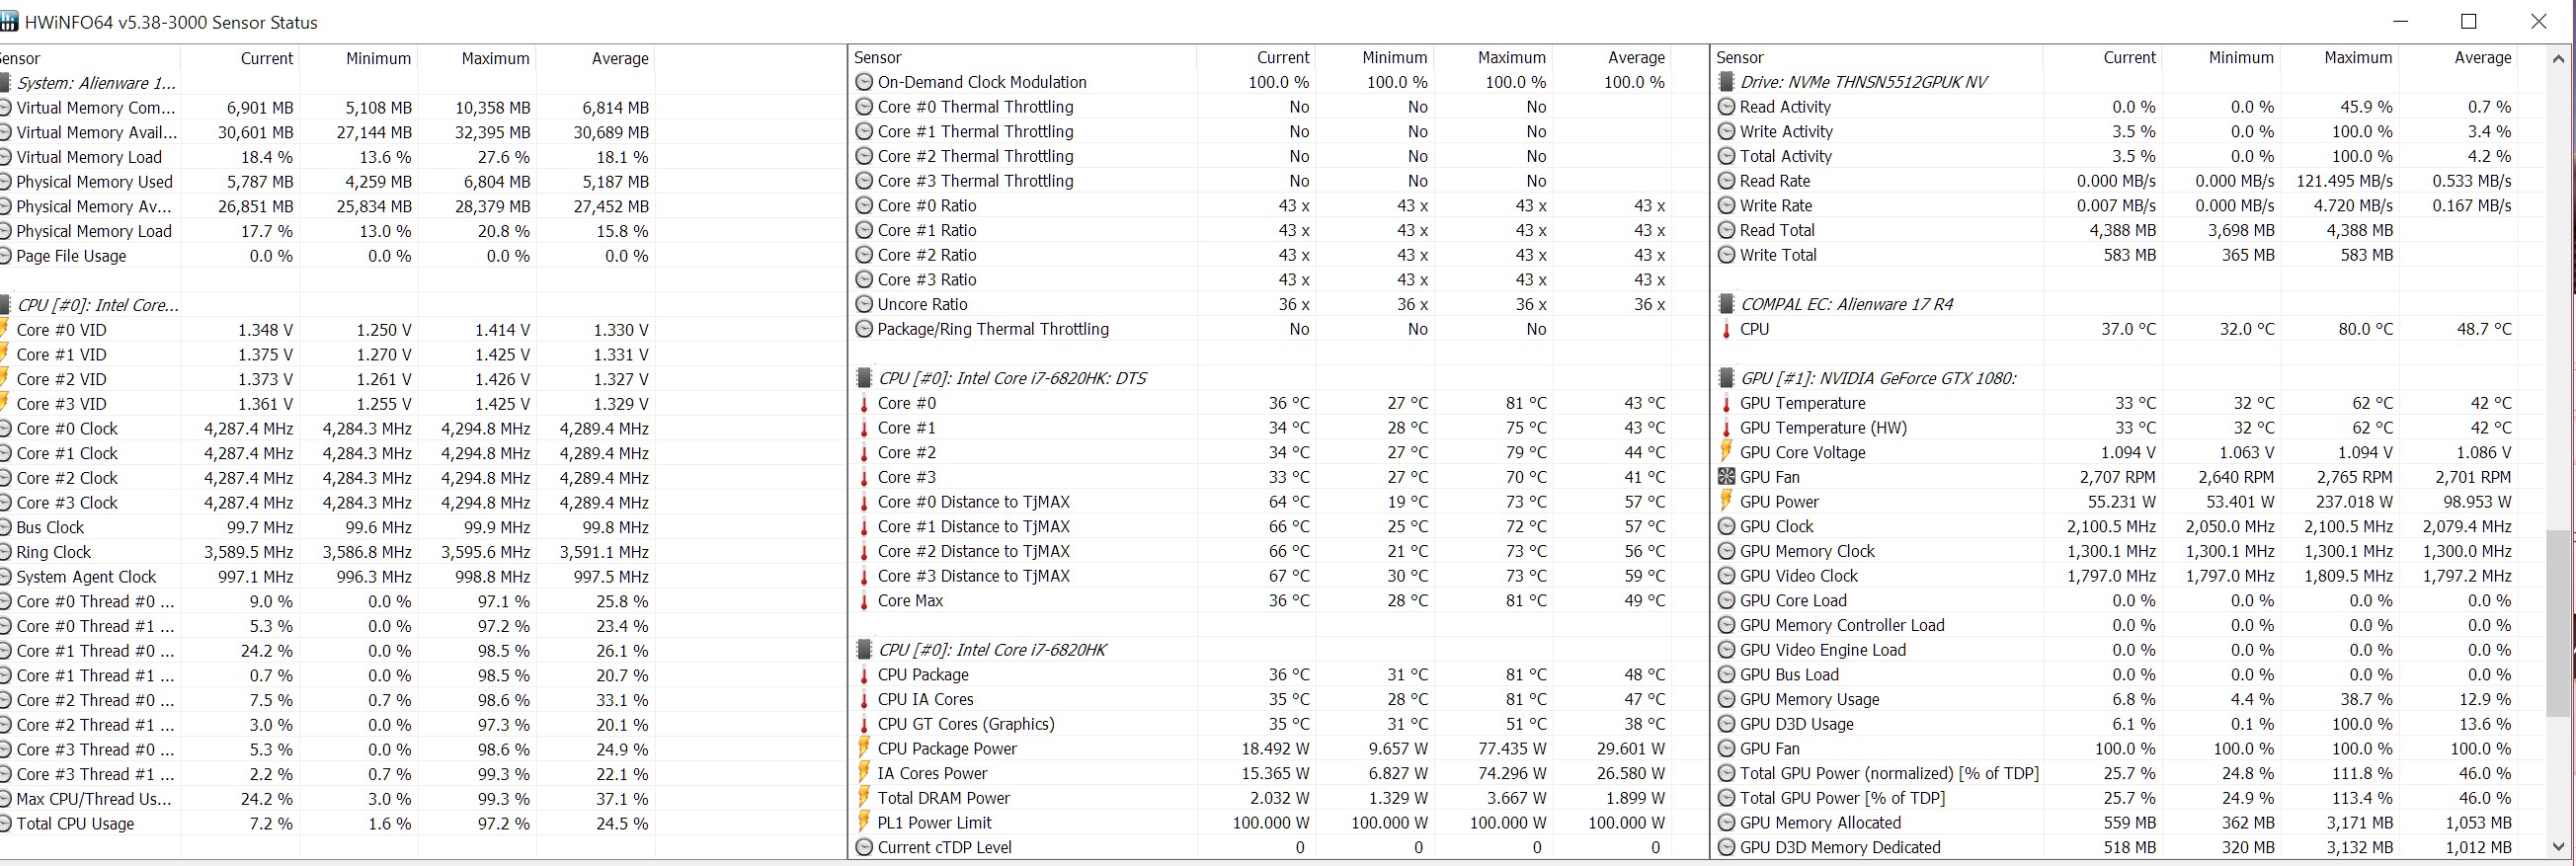Click the Maximum column header in left panel
Image resolution: width=2576 pixels, height=866 pixels.
495,58
